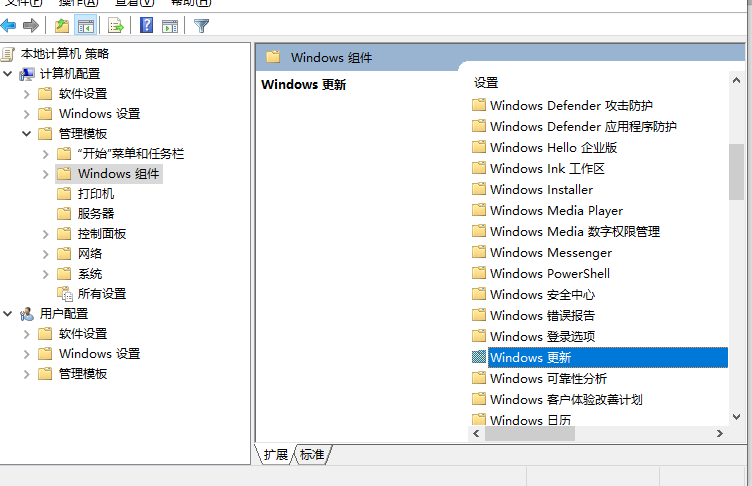Click the Export List toolbar icon

tap(116, 25)
